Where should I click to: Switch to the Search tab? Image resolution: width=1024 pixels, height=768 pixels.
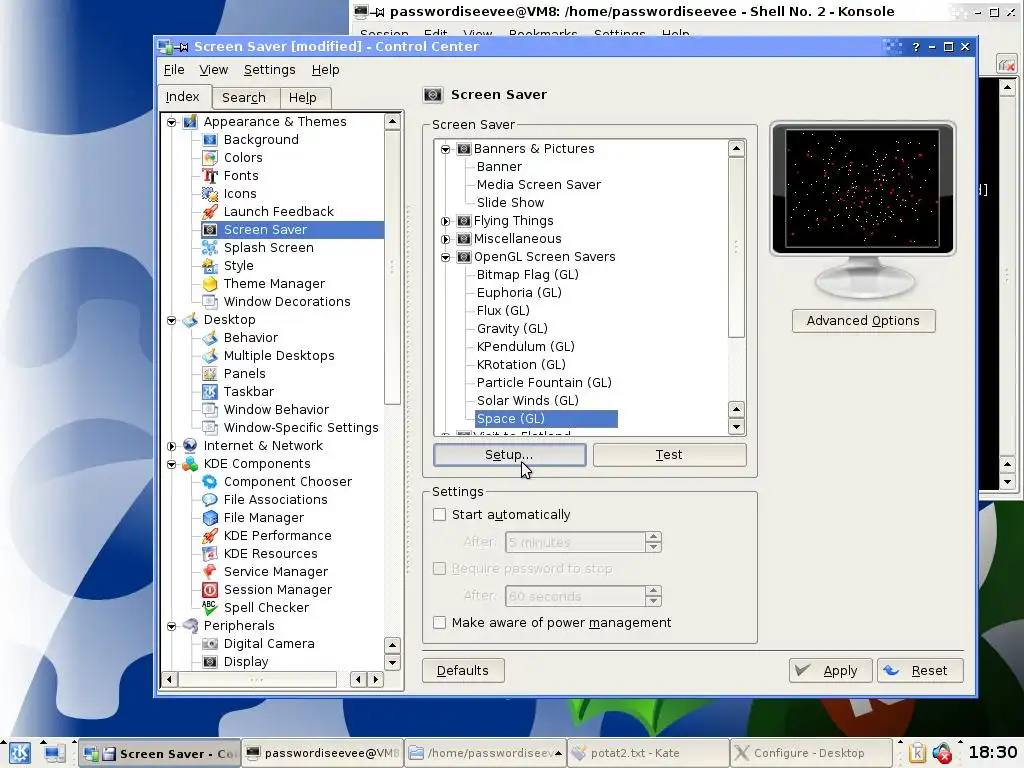pos(244,98)
